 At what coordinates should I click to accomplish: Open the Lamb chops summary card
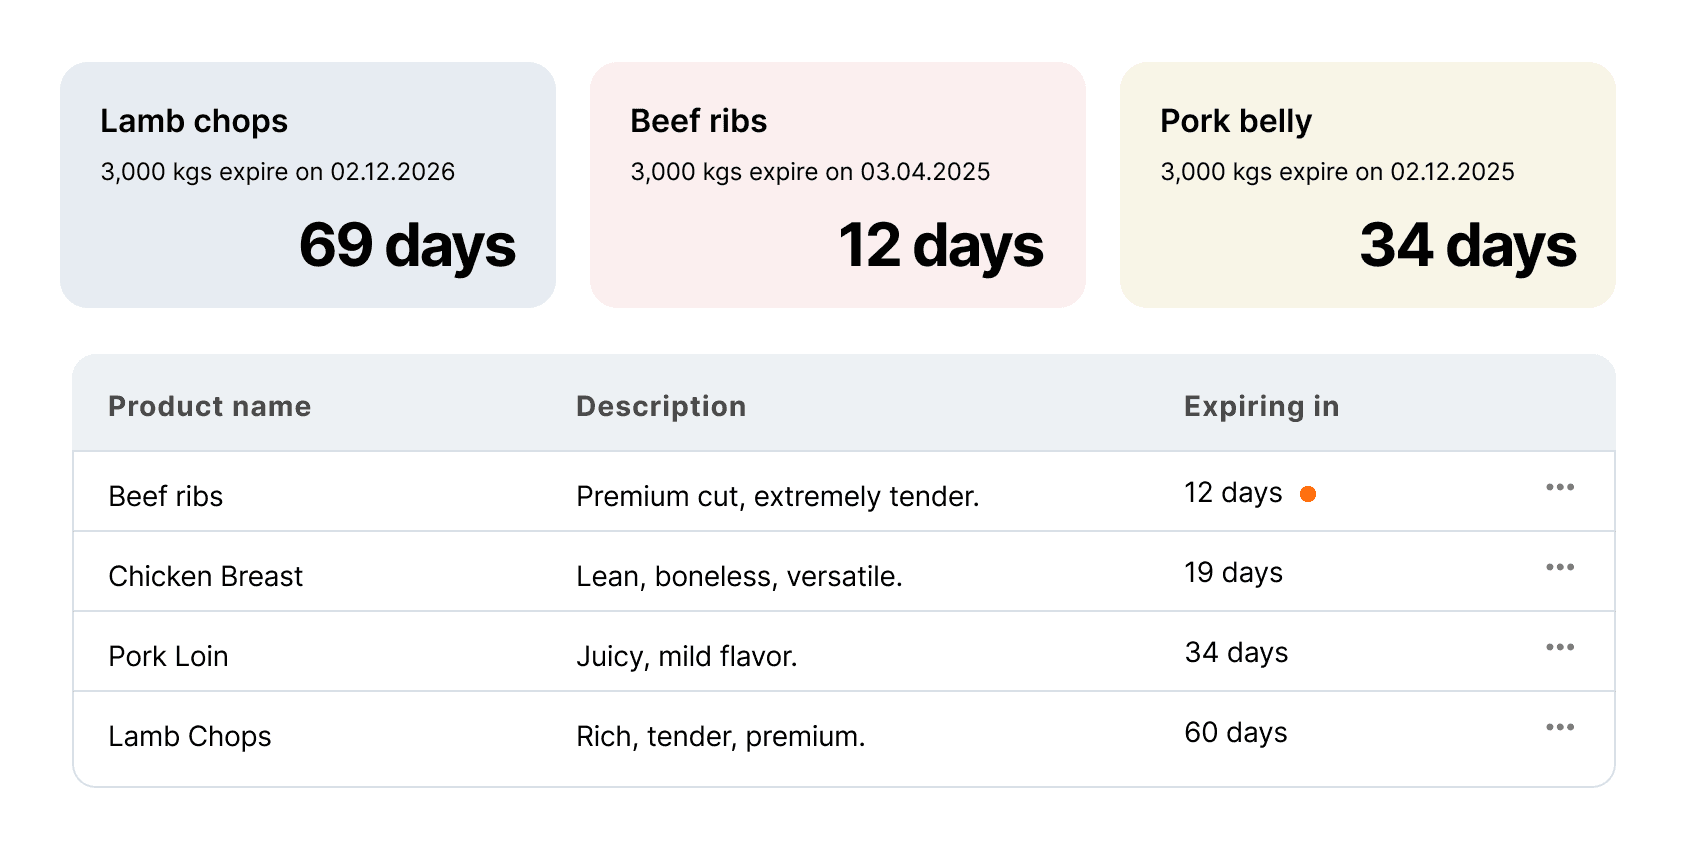click(308, 185)
